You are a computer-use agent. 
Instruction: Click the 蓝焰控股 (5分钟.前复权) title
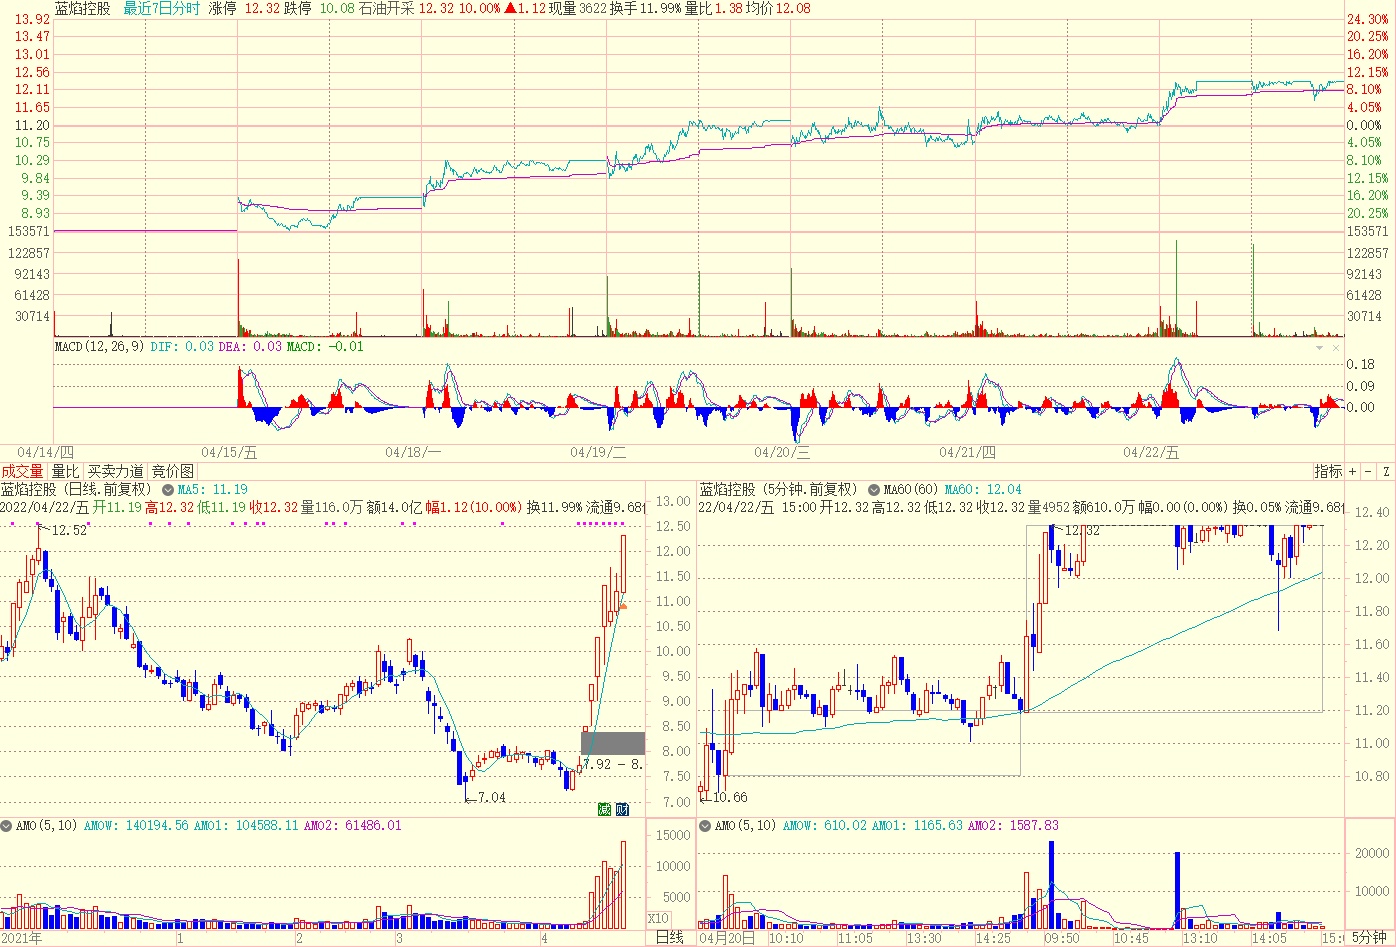tap(779, 490)
